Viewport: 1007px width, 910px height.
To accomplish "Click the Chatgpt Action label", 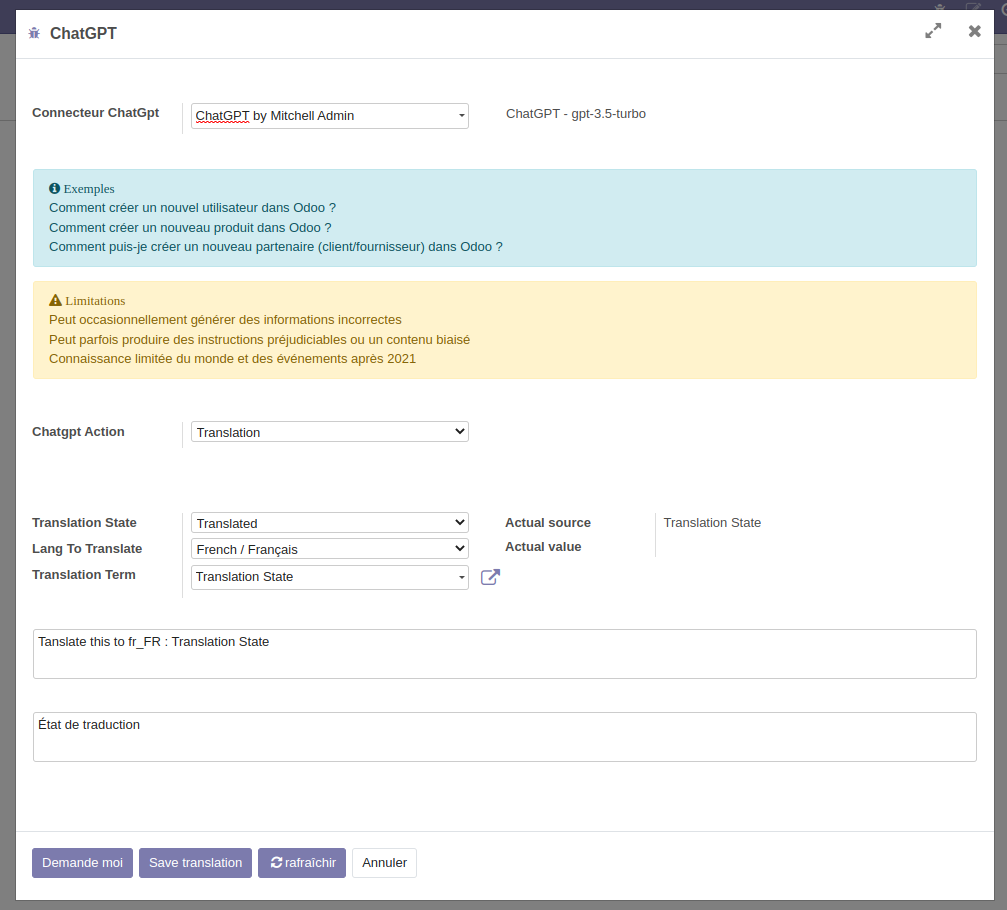I will (78, 432).
